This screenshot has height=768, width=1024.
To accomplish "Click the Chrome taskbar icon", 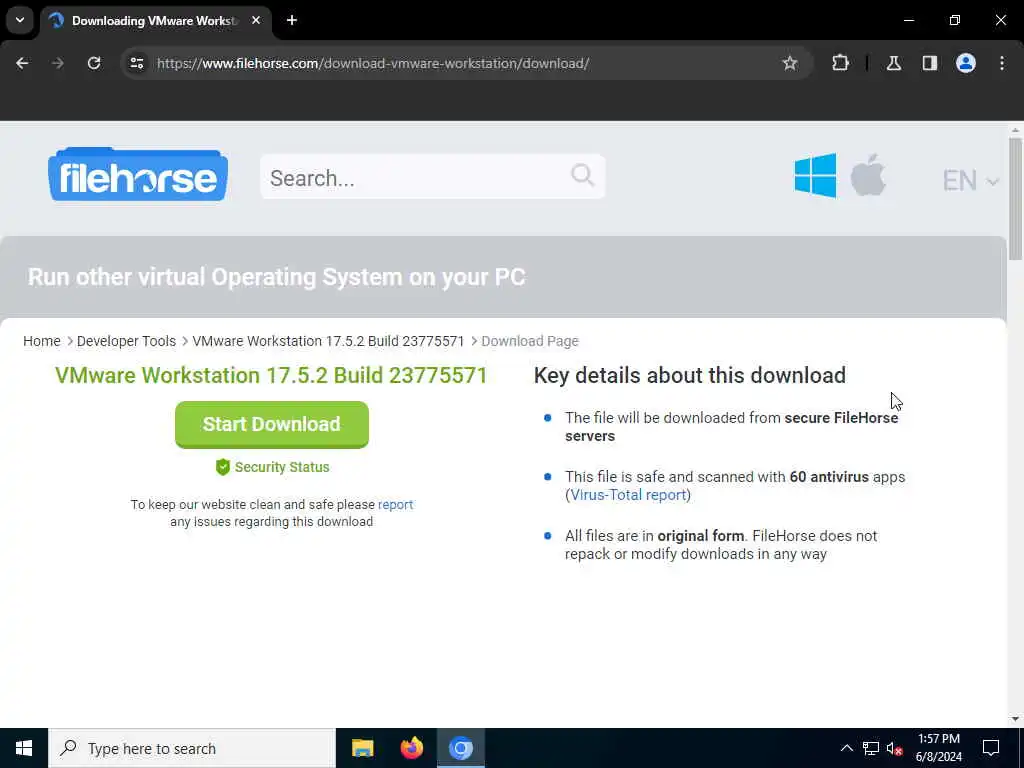I will 460,748.
